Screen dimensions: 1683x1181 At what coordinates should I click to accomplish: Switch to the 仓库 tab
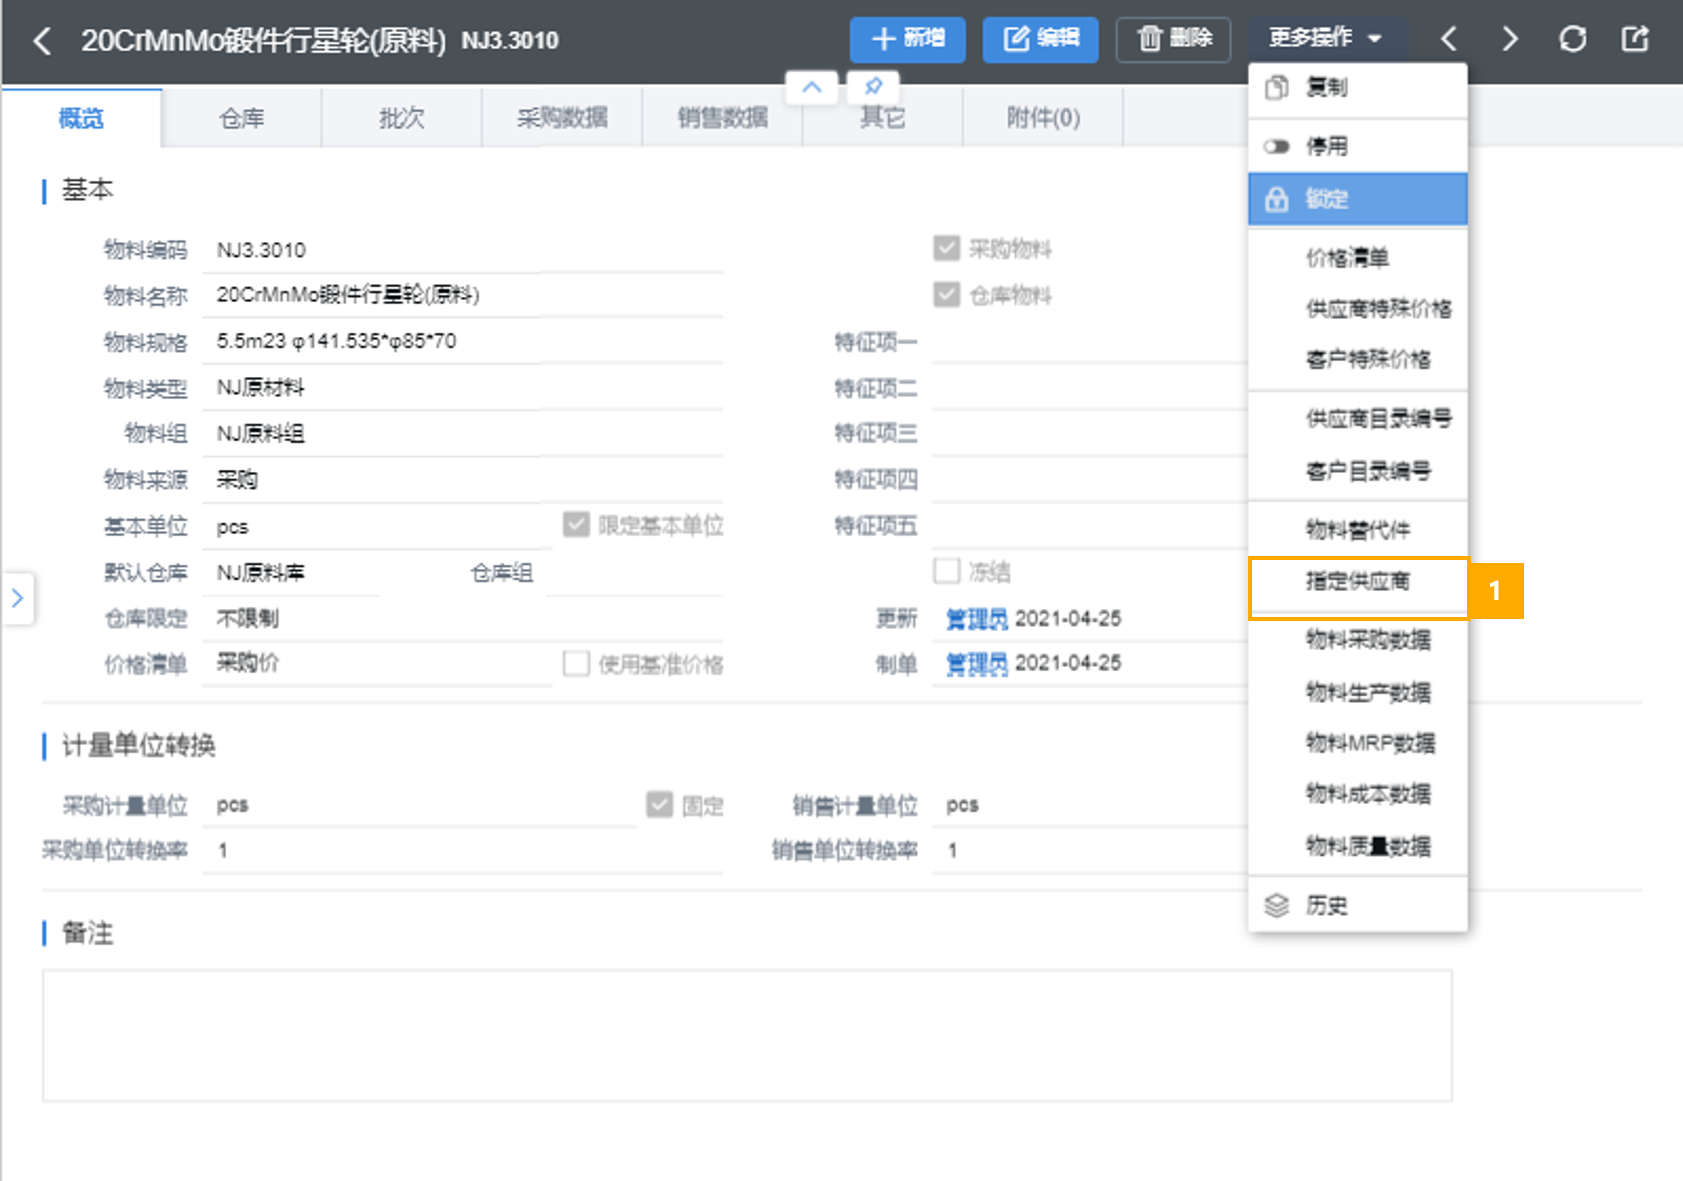[x=241, y=118]
